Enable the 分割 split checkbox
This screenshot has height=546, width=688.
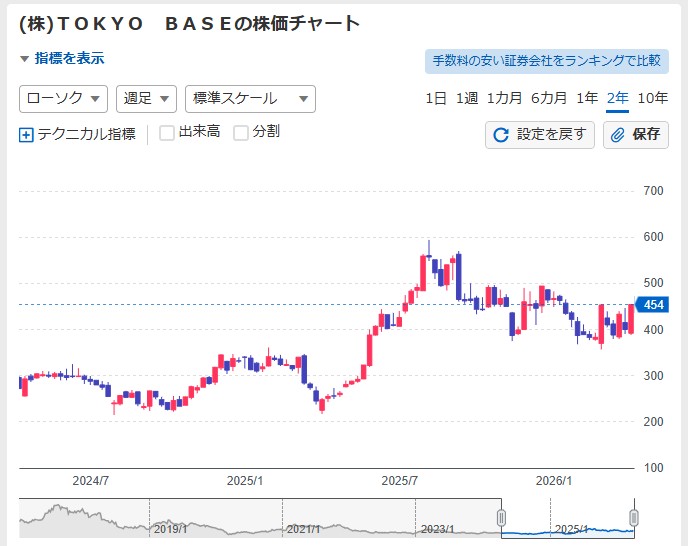coord(241,133)
